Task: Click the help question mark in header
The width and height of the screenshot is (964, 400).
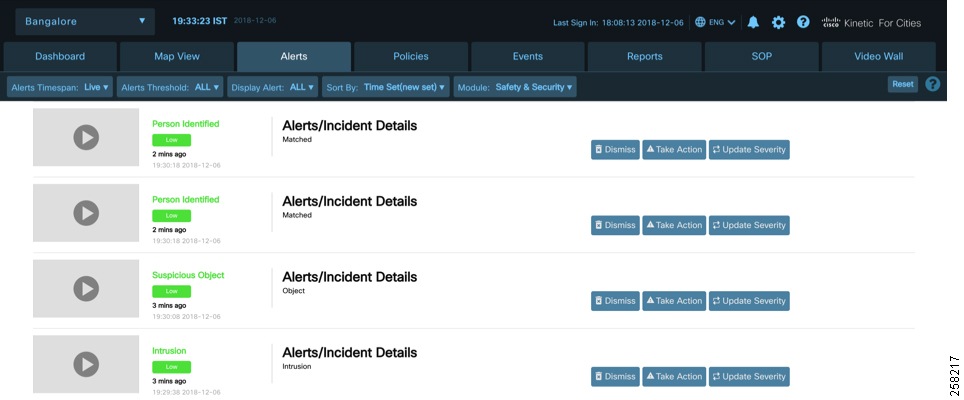Action: (x=803, y=22)
